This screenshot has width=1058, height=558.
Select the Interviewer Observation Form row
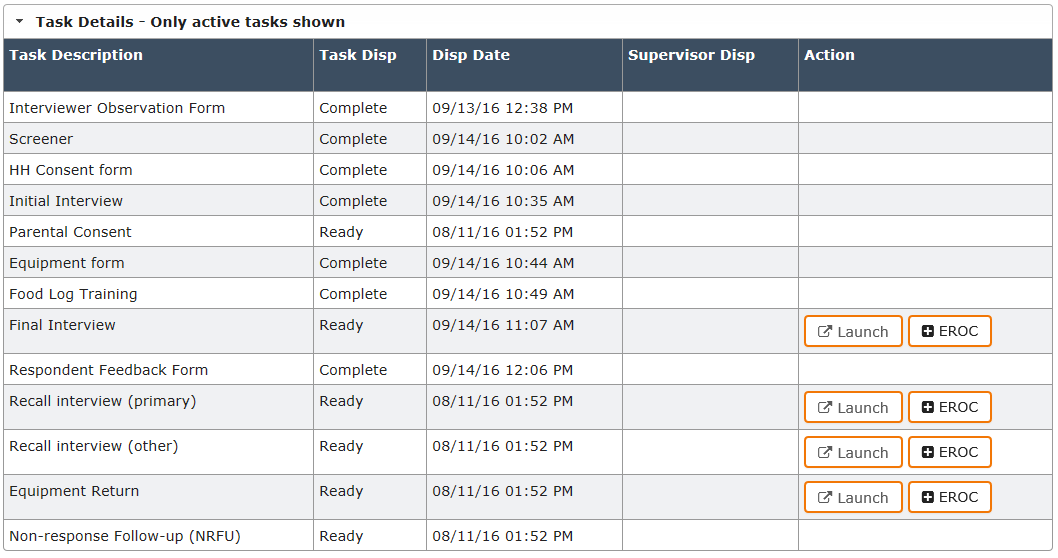tap(117, 108)
